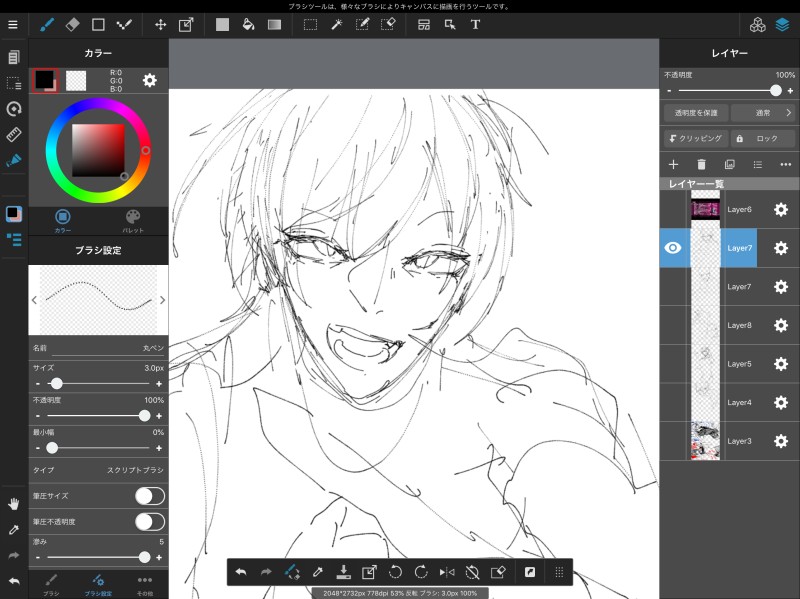Select the dot line curve tool

click(x=124, y=24)
